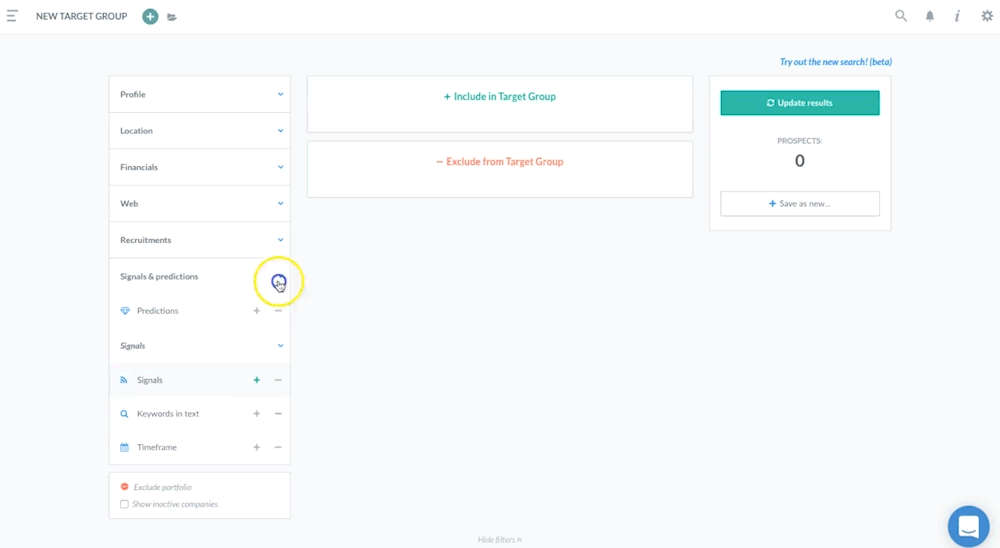The height and width of the screenshot is (548, 1000).
Task: Expand the Recruitments filter section
Action: (x=200, y=240)
